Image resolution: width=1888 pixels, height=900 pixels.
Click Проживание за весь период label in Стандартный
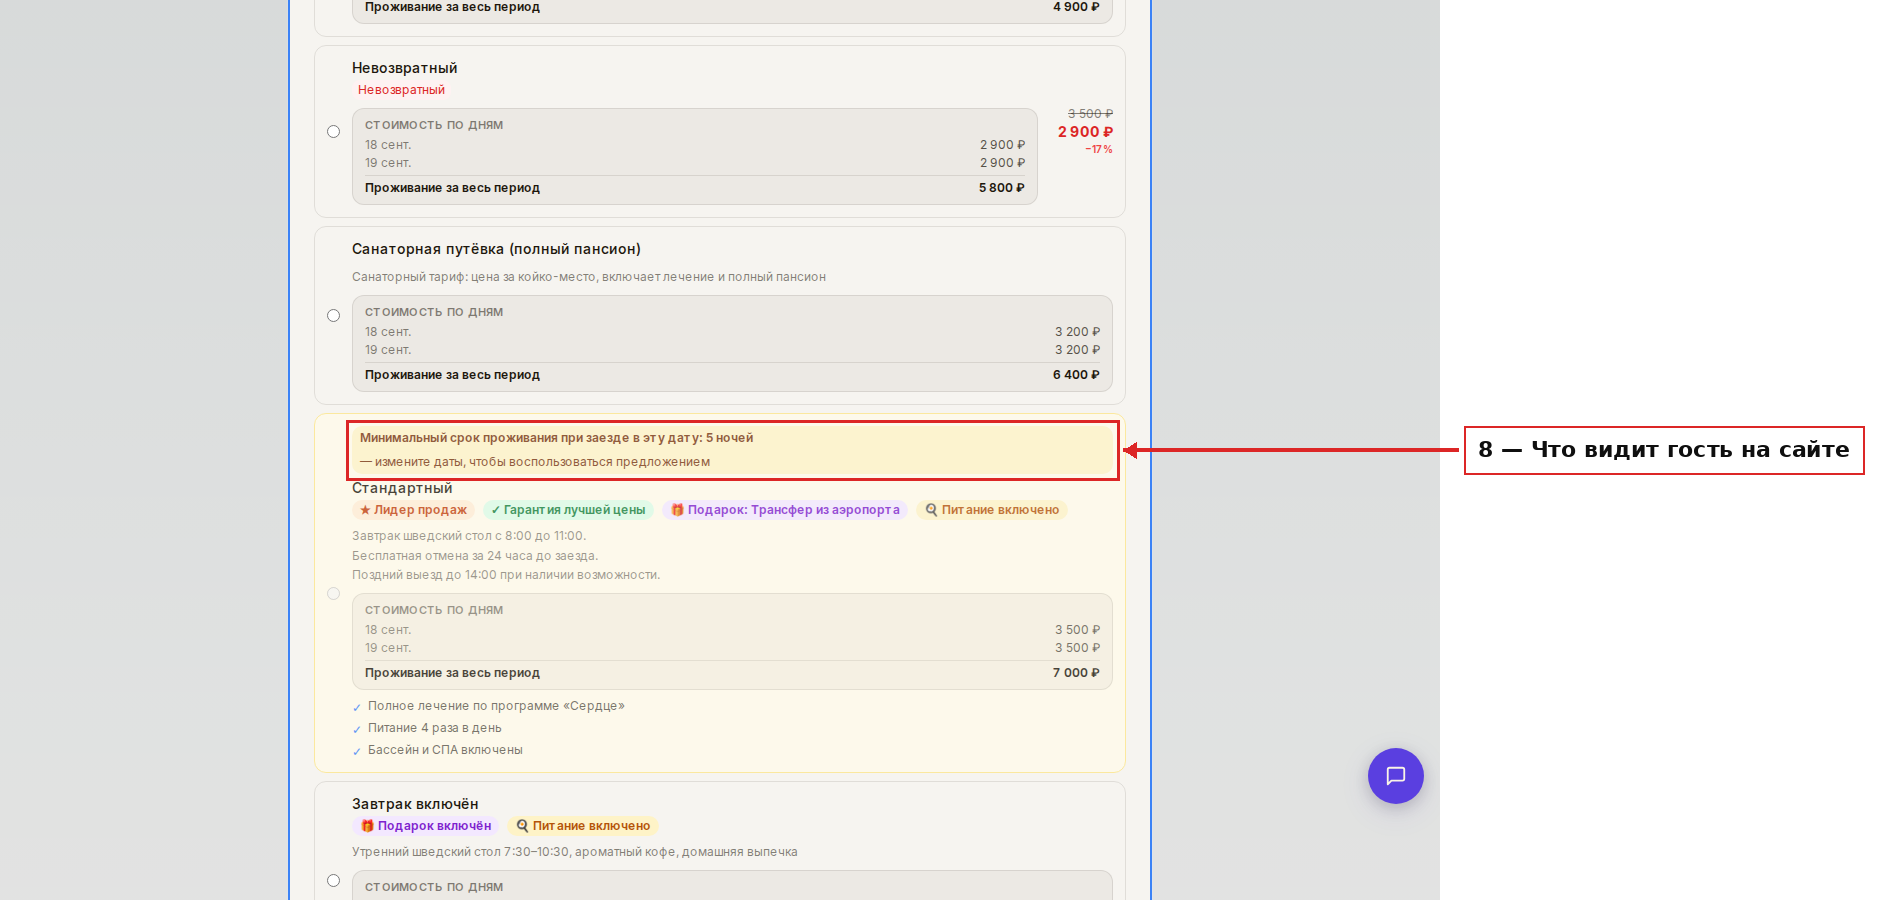(x=452, y=673)
